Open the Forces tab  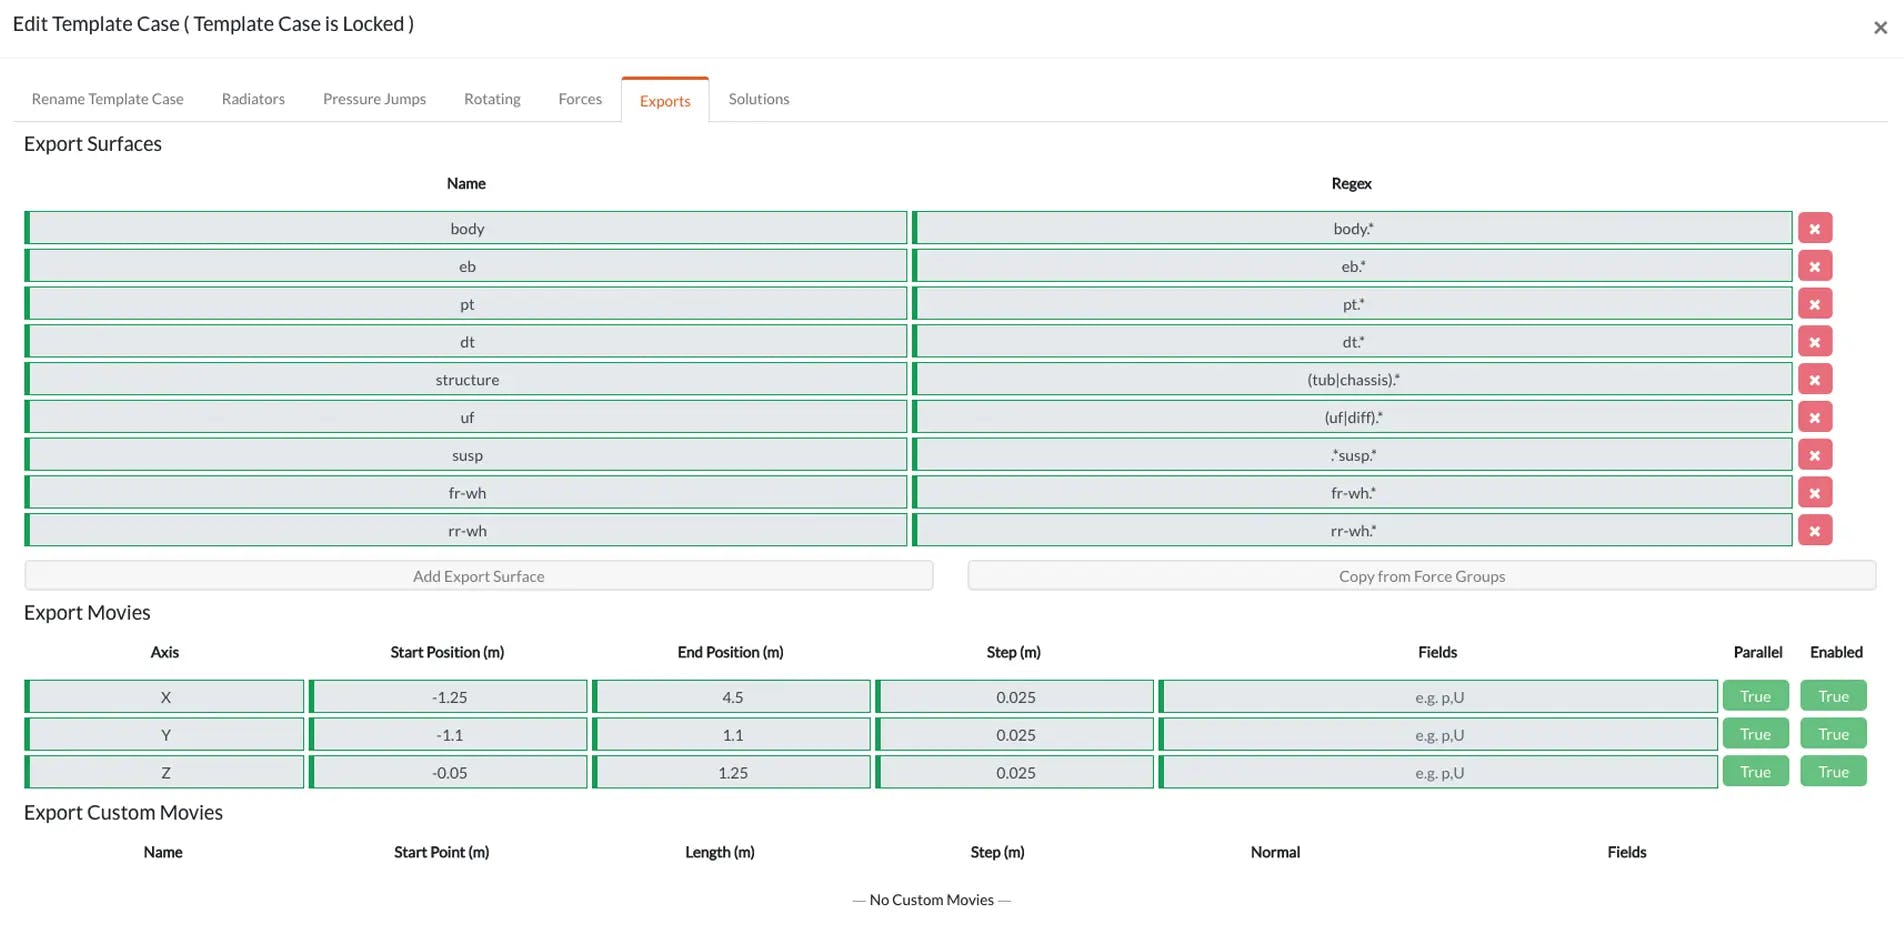(580, 99)
